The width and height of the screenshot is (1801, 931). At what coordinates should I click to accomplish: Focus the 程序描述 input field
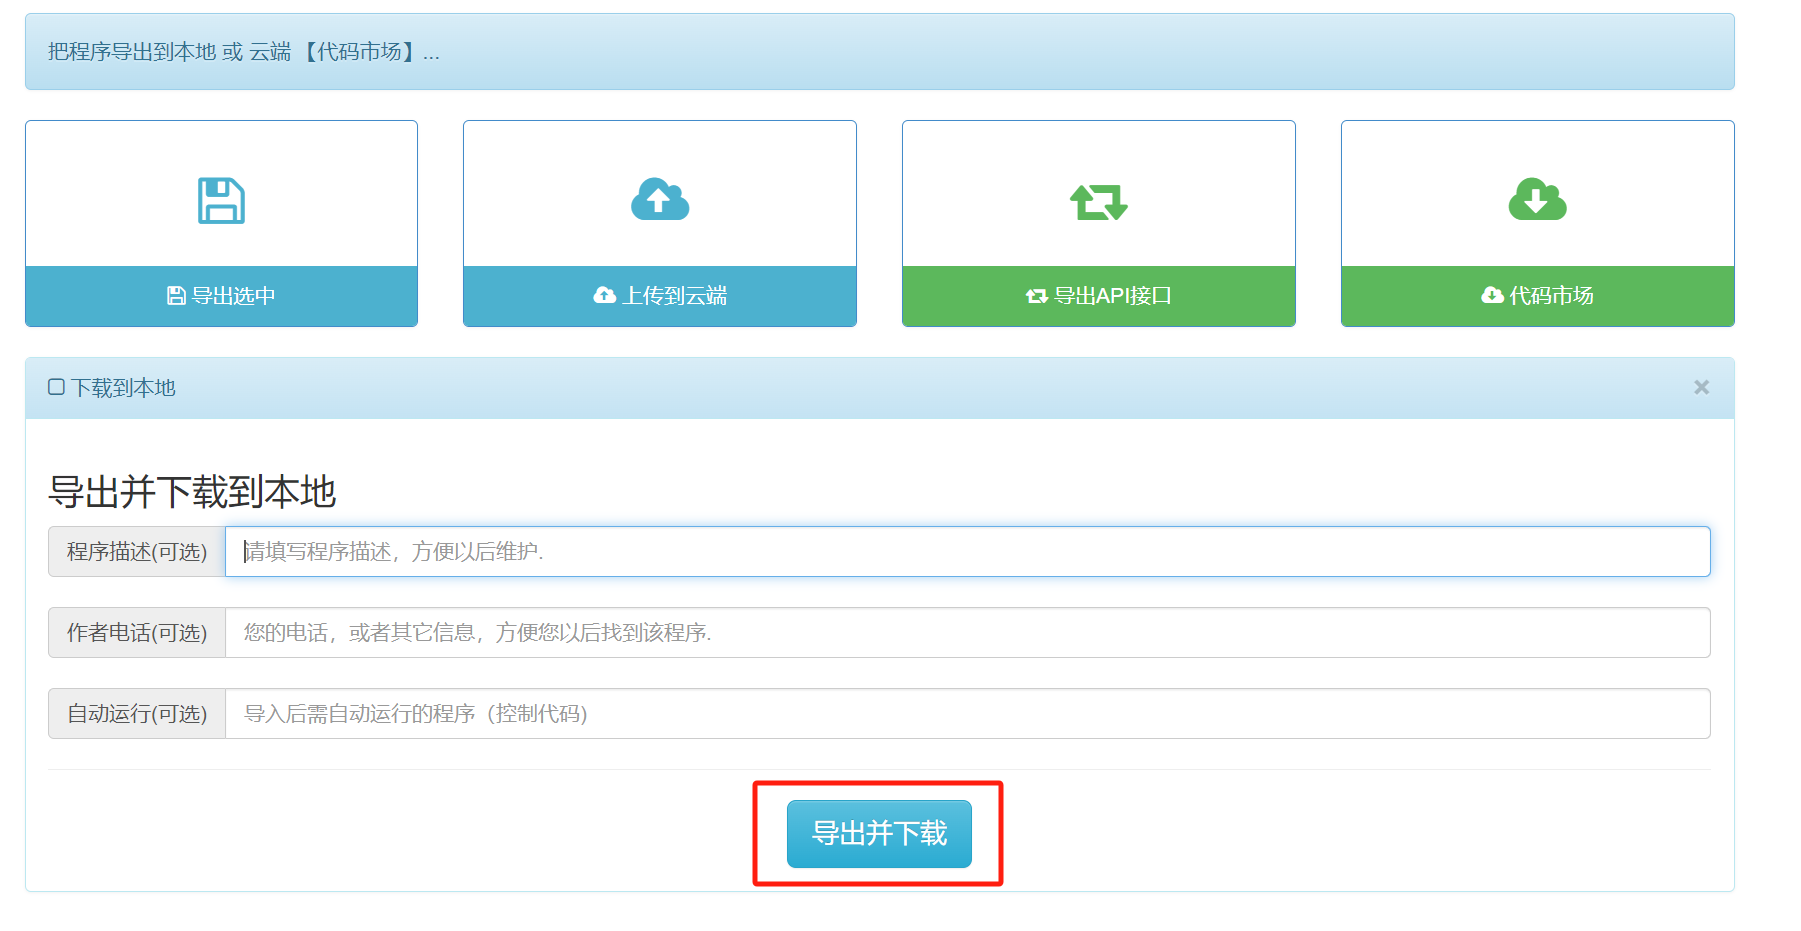(967, 552)
